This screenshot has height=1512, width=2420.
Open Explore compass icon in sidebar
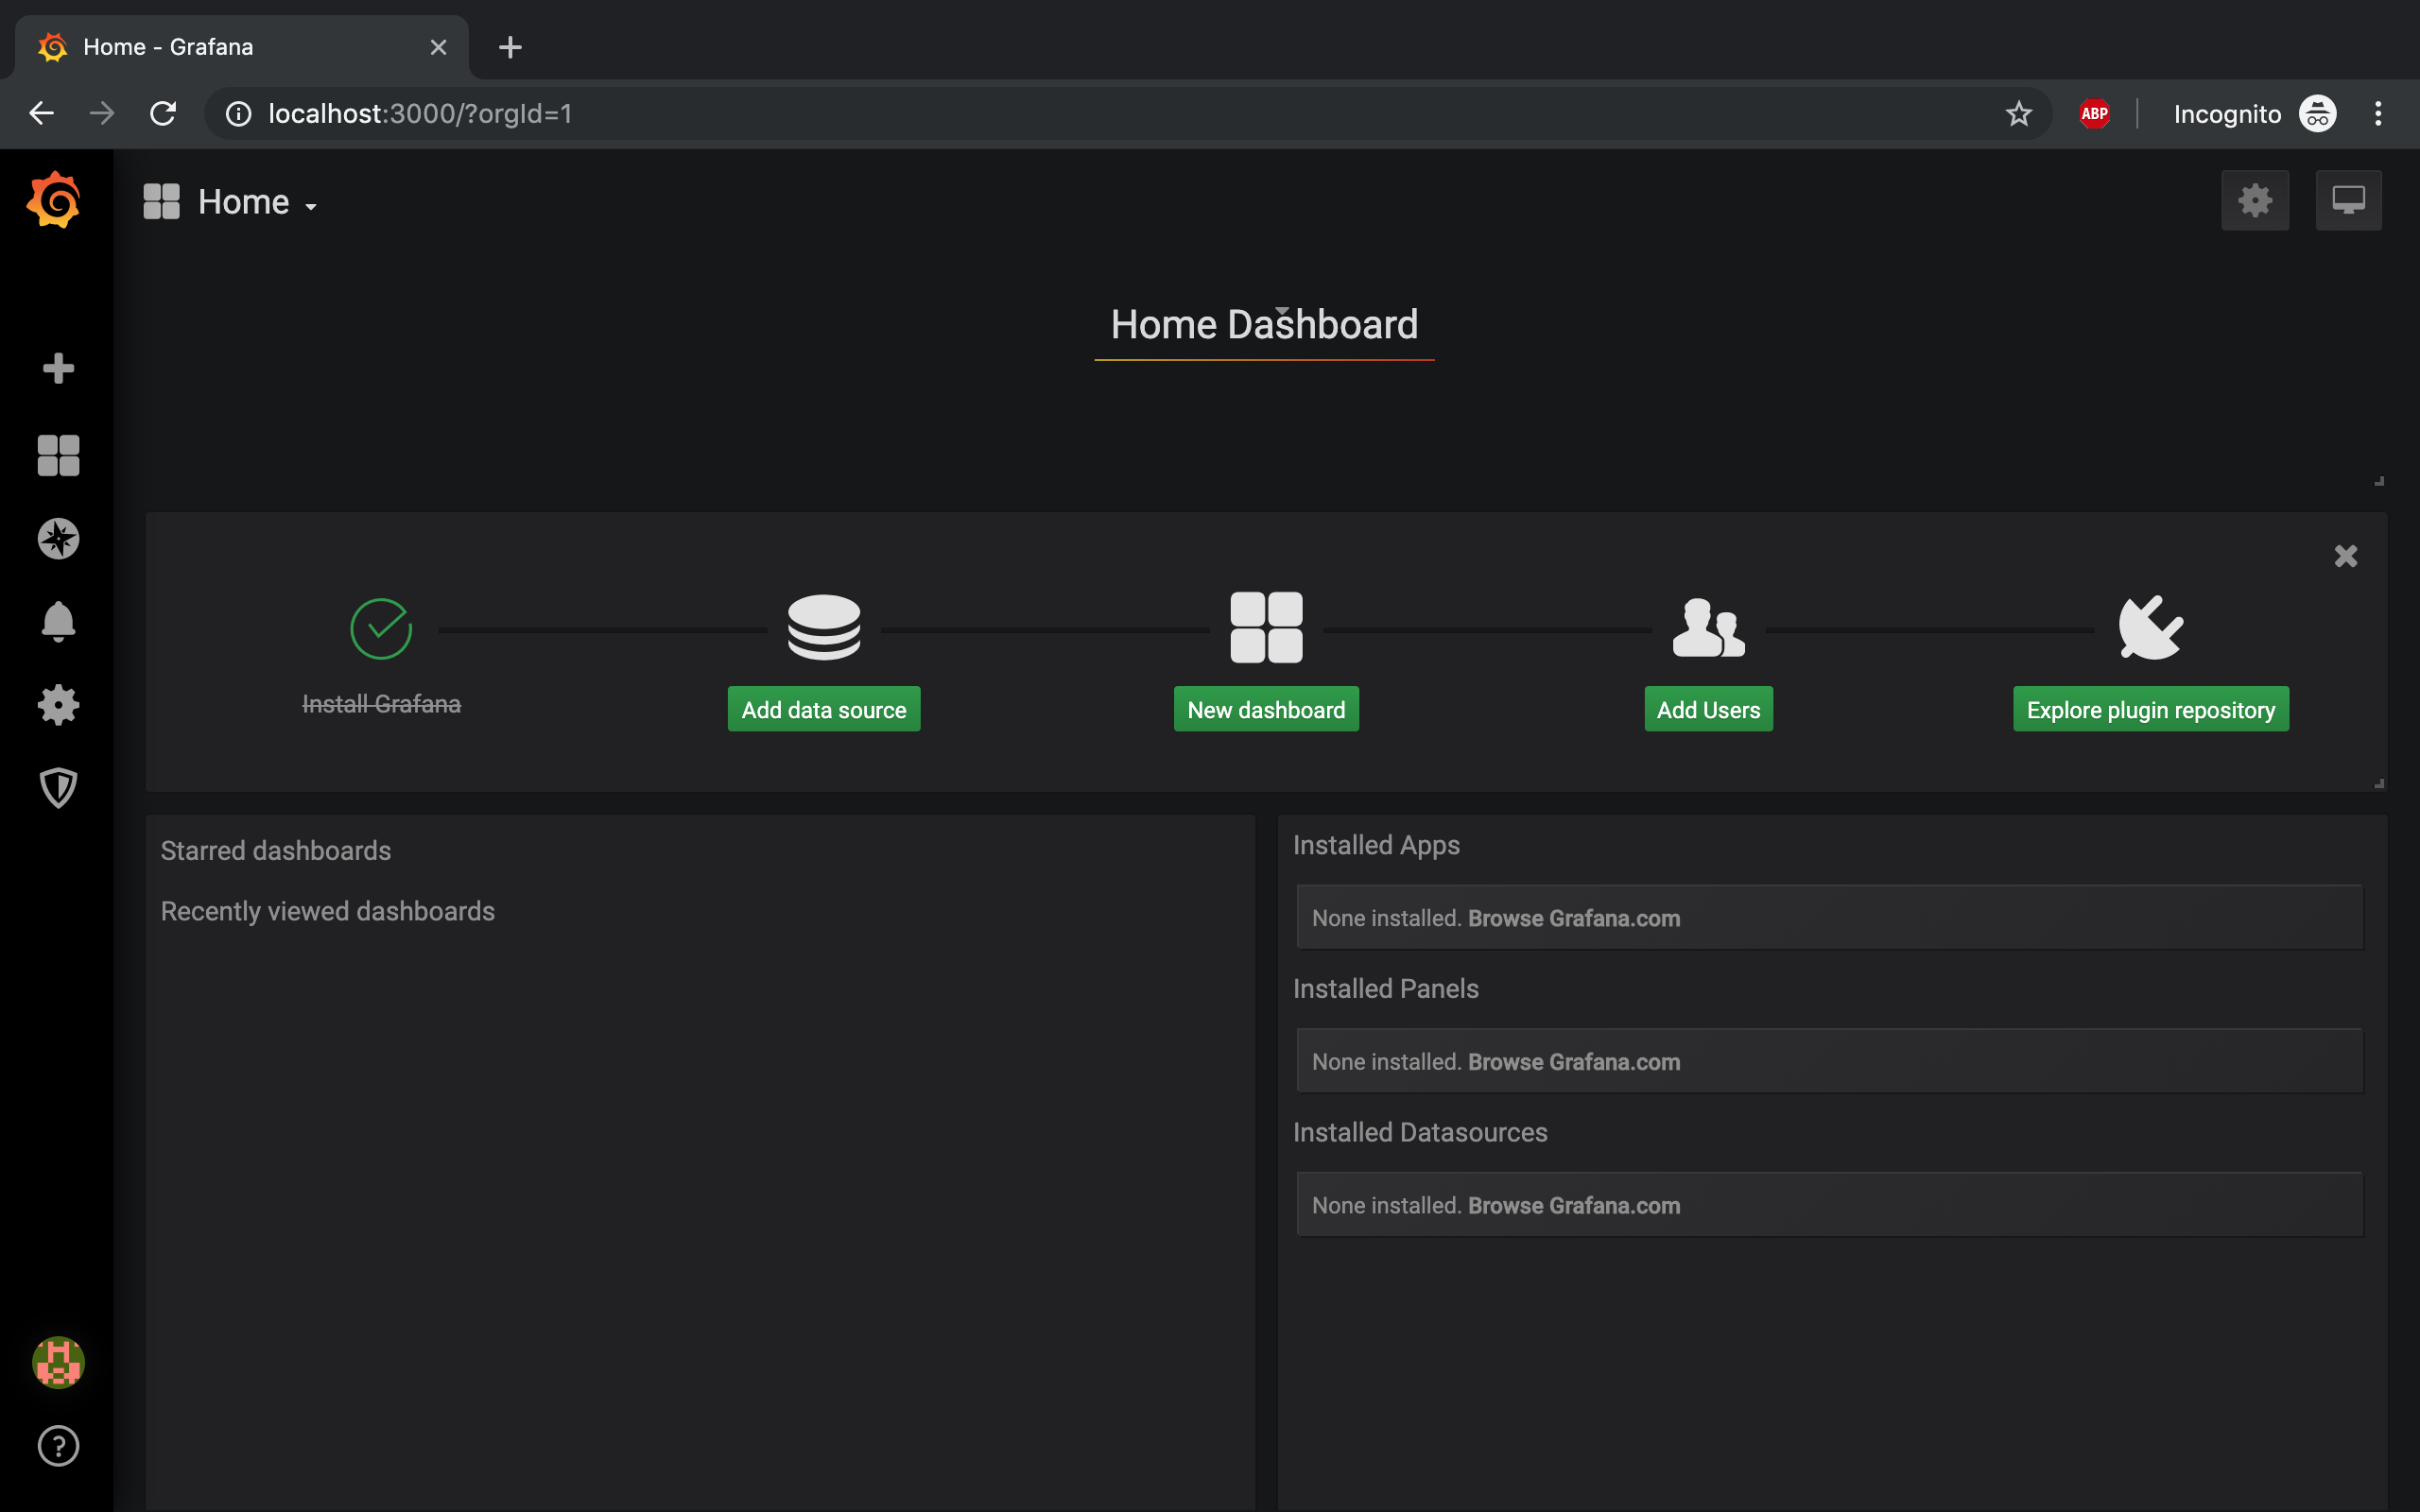point(58,539)
